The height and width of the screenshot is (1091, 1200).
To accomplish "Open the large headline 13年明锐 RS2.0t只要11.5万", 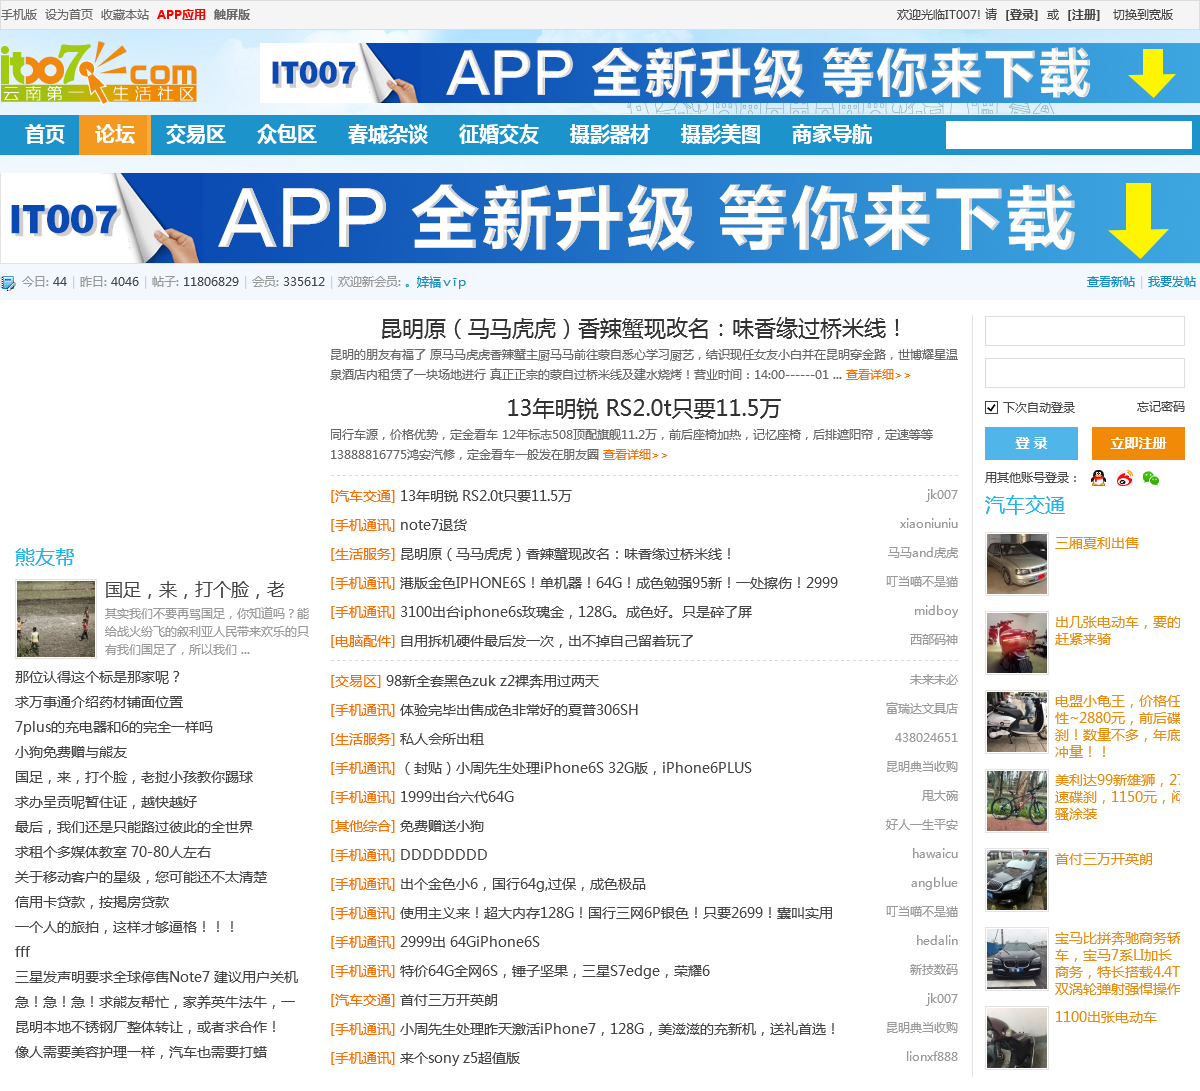I will pos(644,408).
